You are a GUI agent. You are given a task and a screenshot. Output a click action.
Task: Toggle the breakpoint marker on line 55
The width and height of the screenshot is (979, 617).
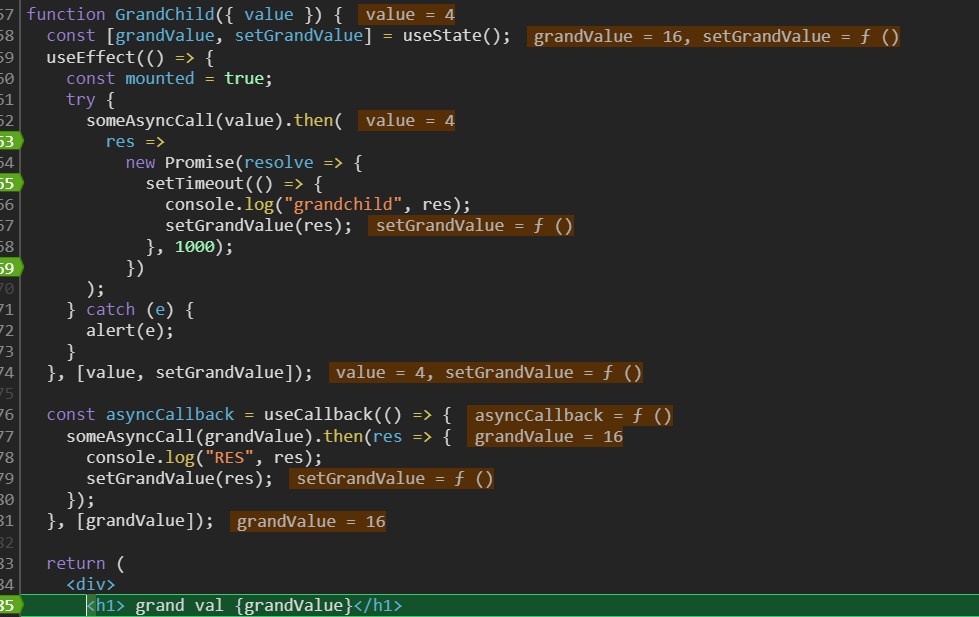(x=11, y=184)
